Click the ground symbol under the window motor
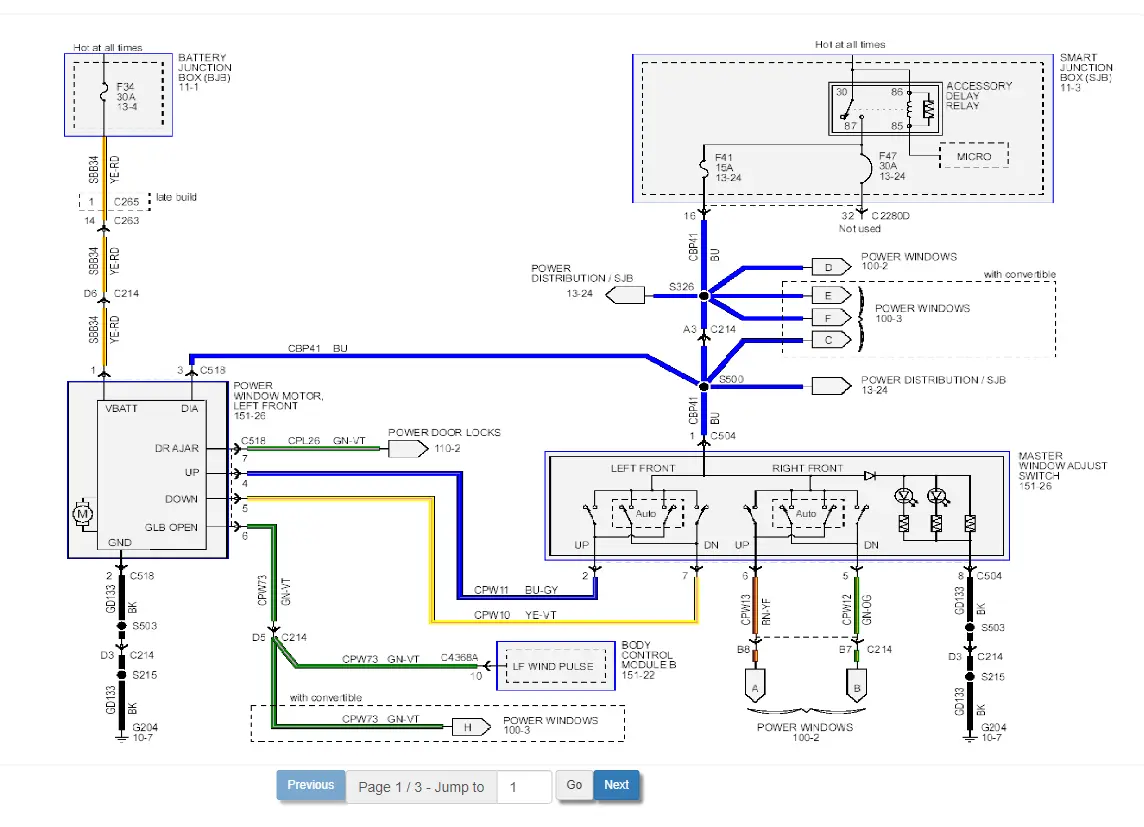Viewport: 1144px width, 827px height. point(122,738)
